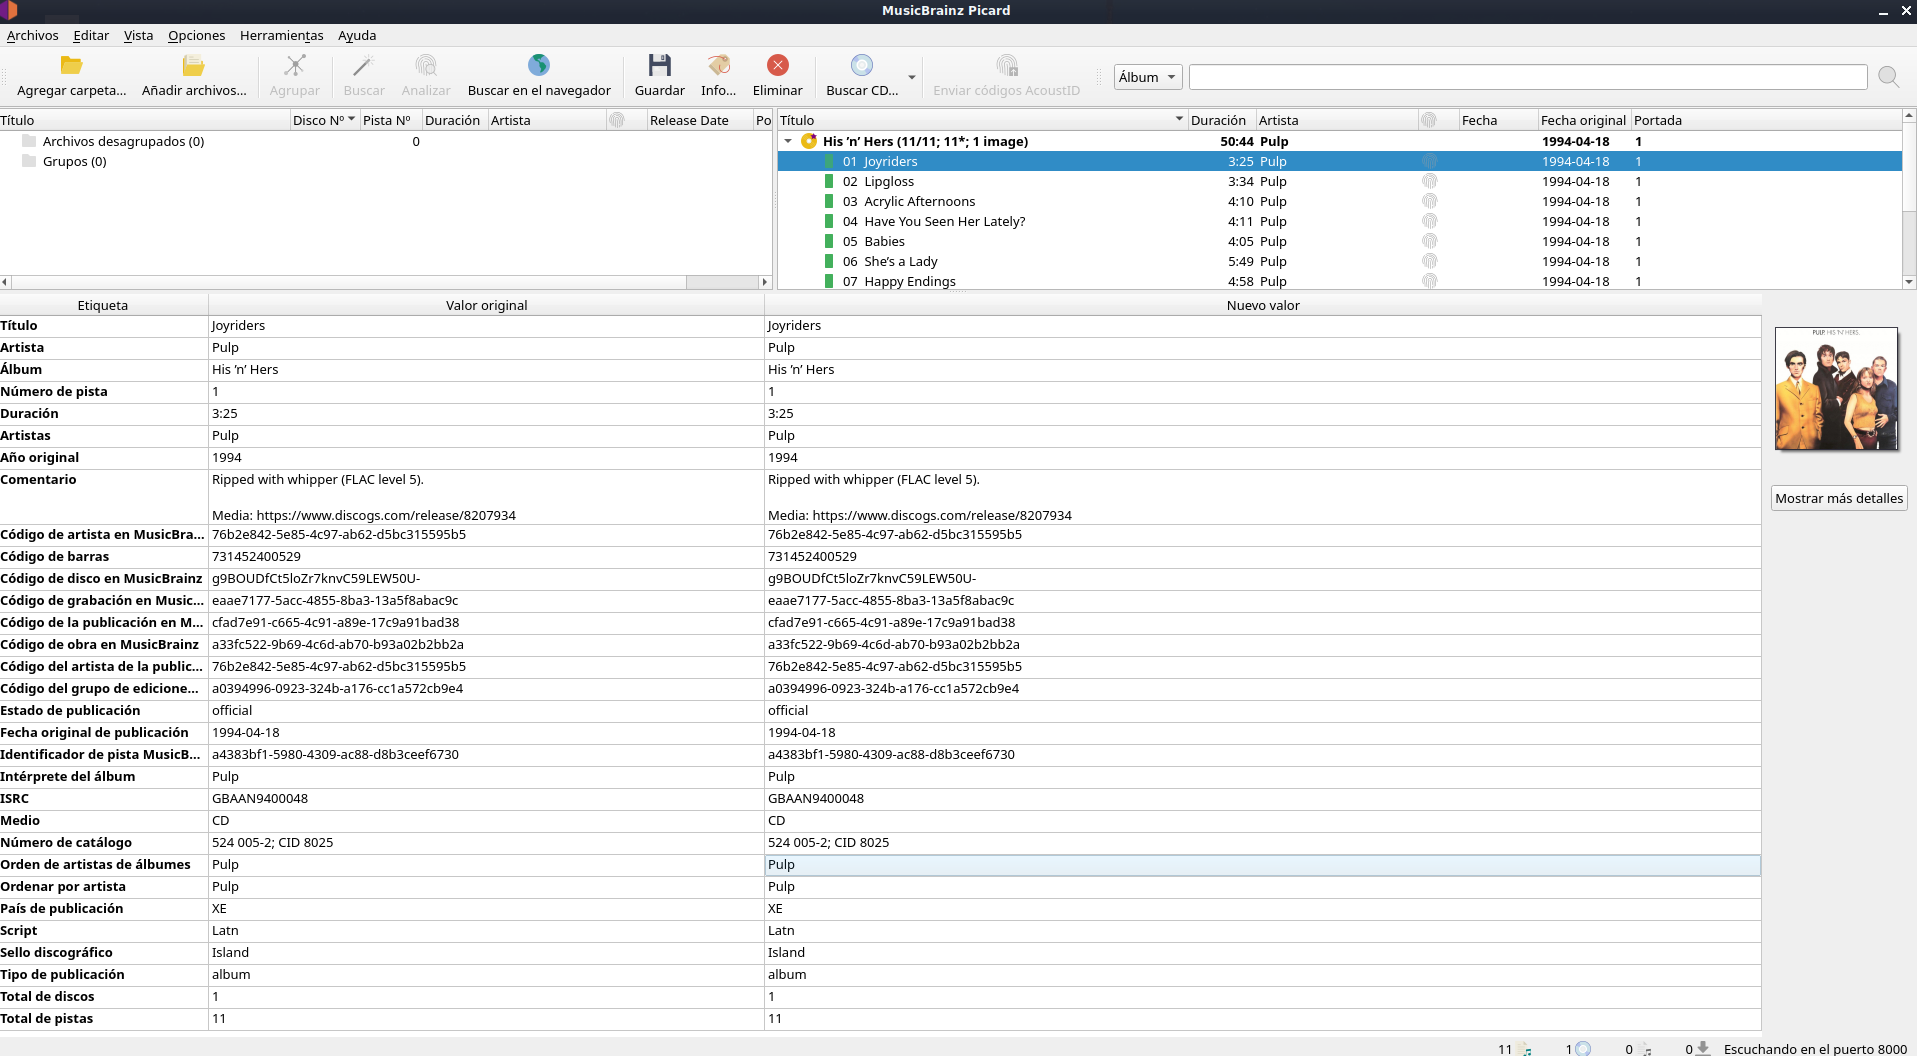Click the Buscar CD disc icon
The height and width of the screenshot is (1056, 1917).
pos(862,66)
